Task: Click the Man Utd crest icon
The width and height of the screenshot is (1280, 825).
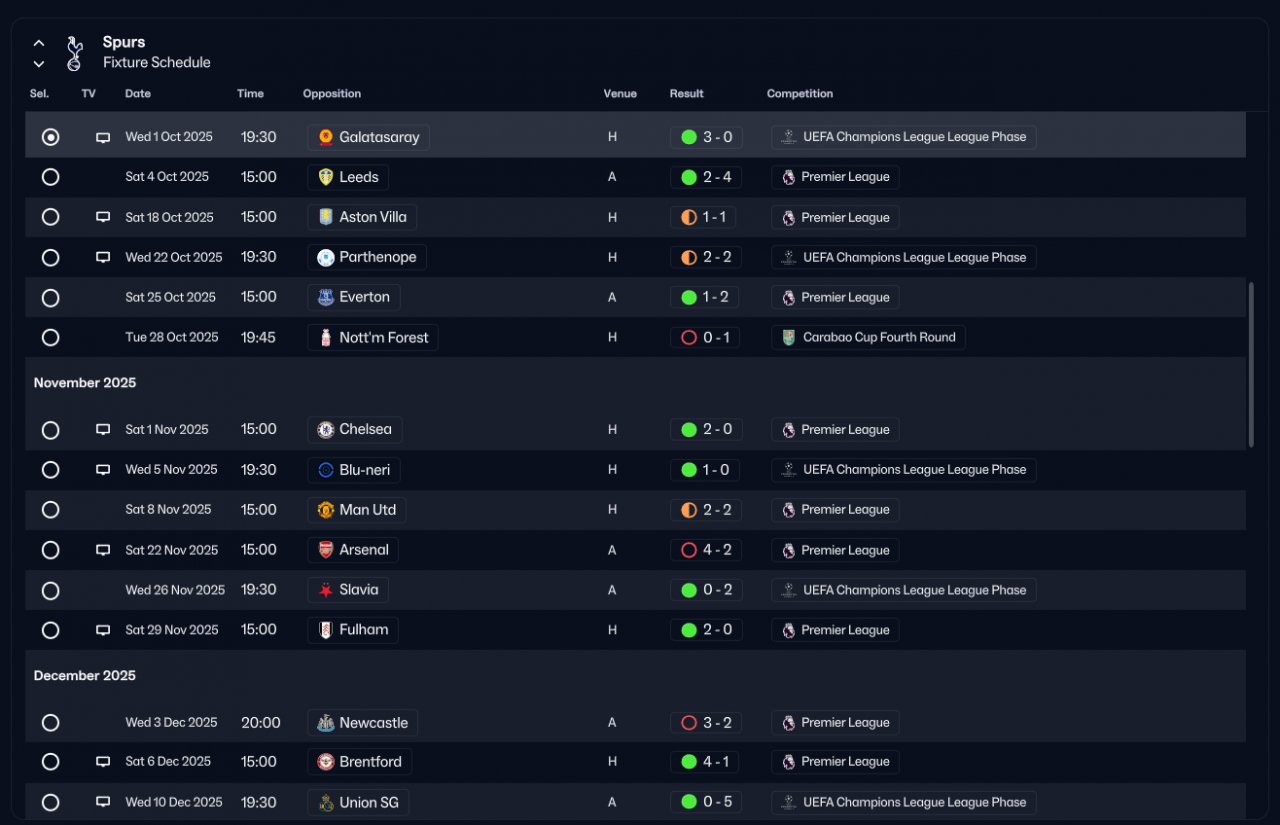Action: (x=326, y=510)
